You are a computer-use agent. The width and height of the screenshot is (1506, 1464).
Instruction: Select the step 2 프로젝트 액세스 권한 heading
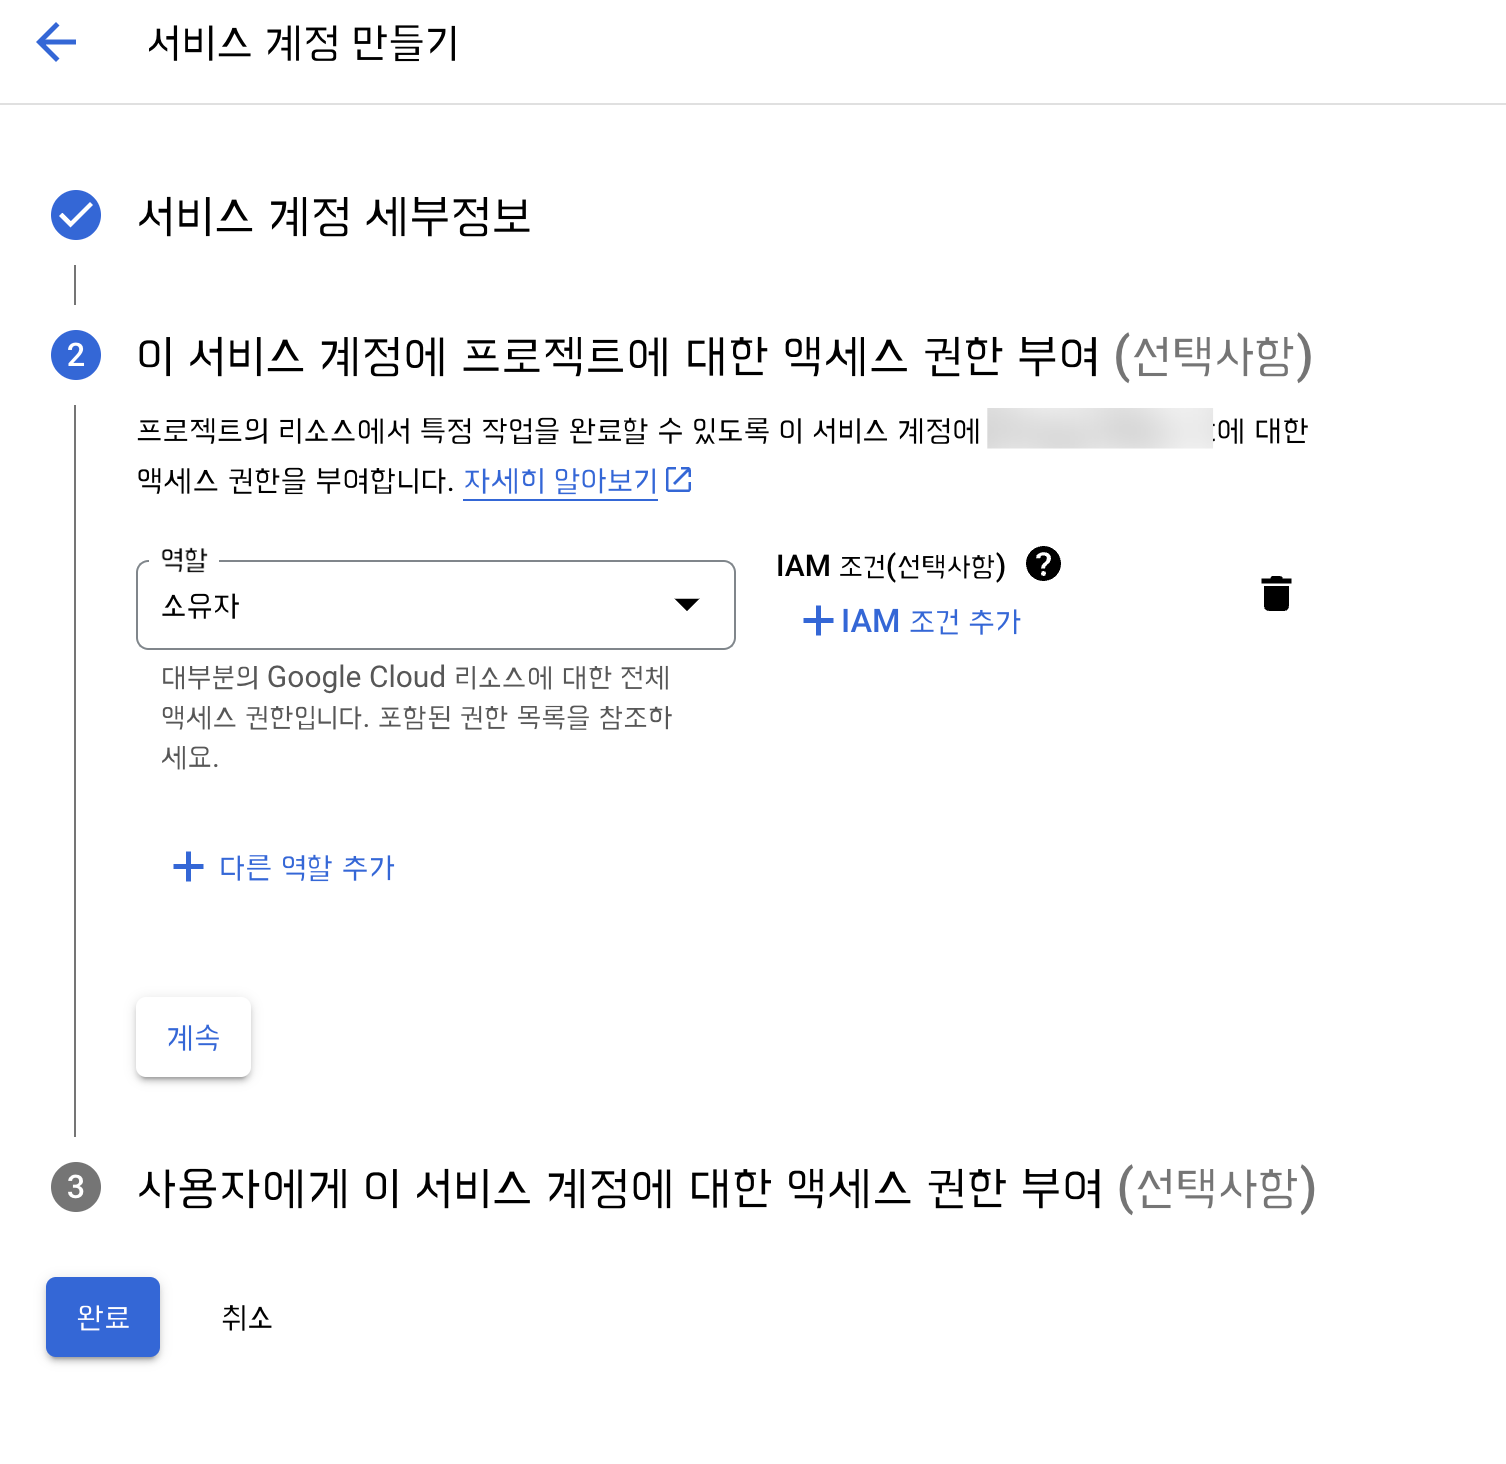[617, 356]
